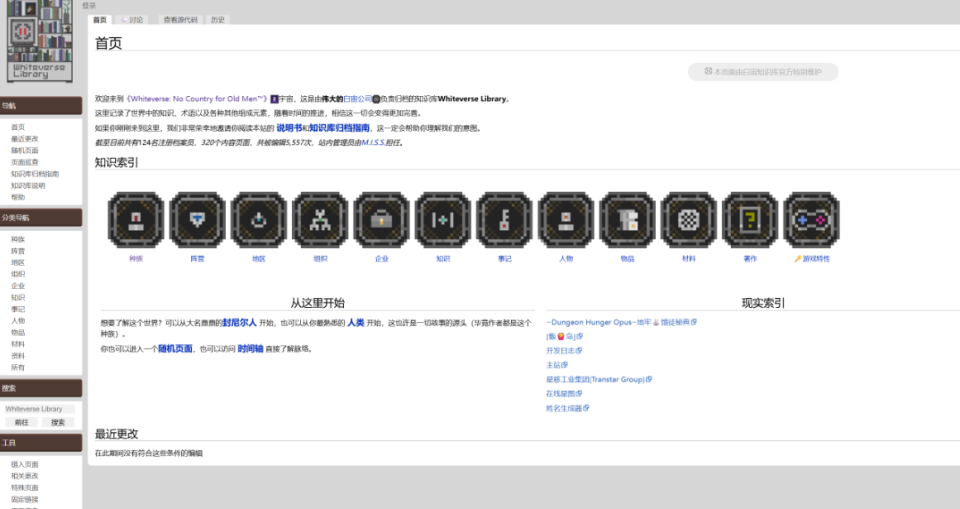
Task: Switch to the 历史 tab
Action: (x=217, y=20)
